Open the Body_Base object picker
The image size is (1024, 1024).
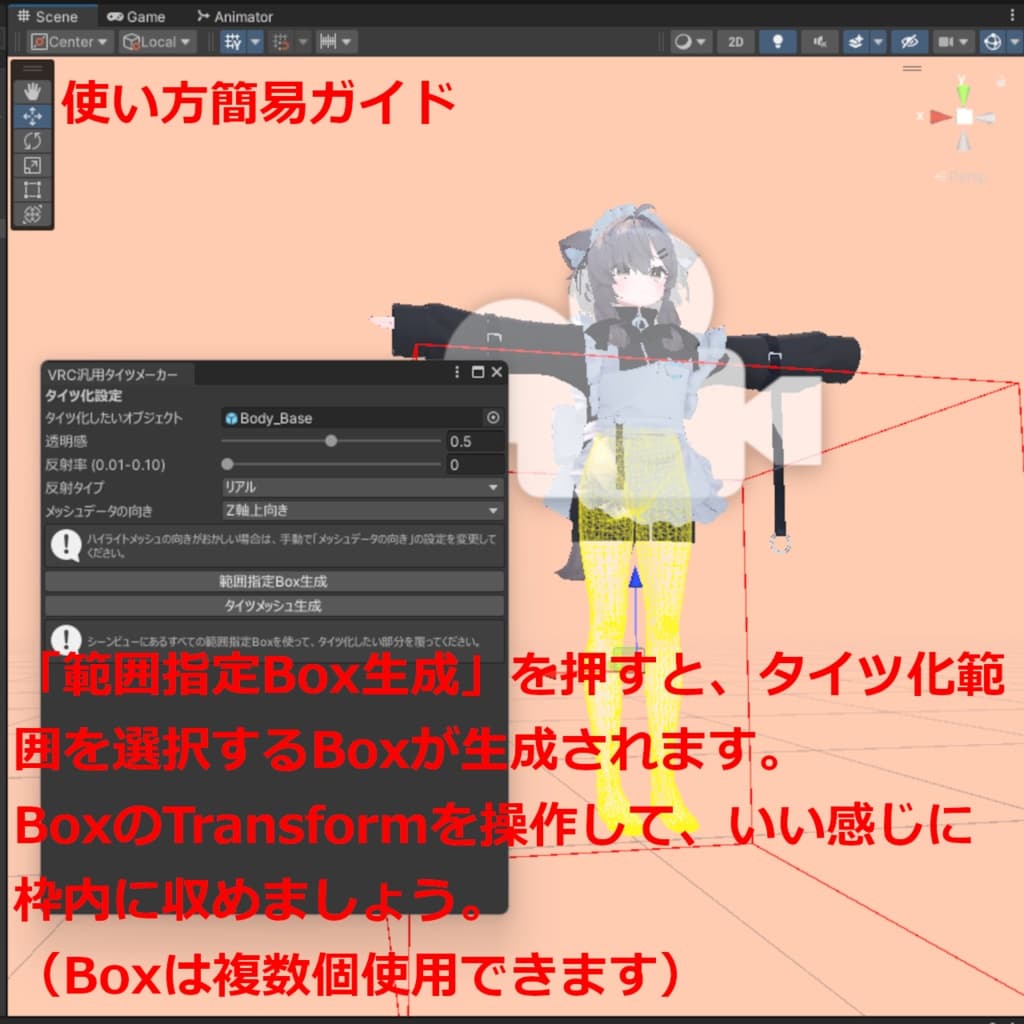(x=493, y=418)
